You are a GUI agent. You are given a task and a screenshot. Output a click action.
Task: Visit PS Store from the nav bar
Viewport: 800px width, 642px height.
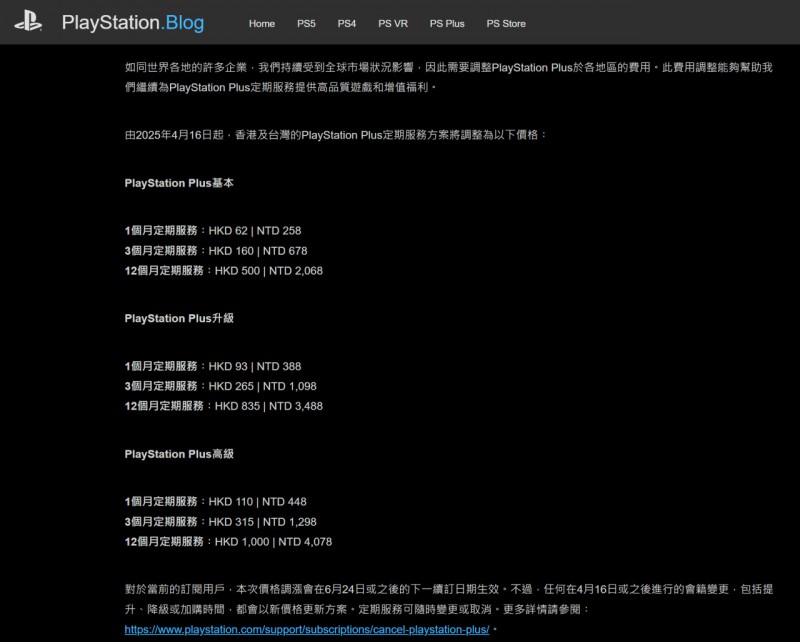506,23
